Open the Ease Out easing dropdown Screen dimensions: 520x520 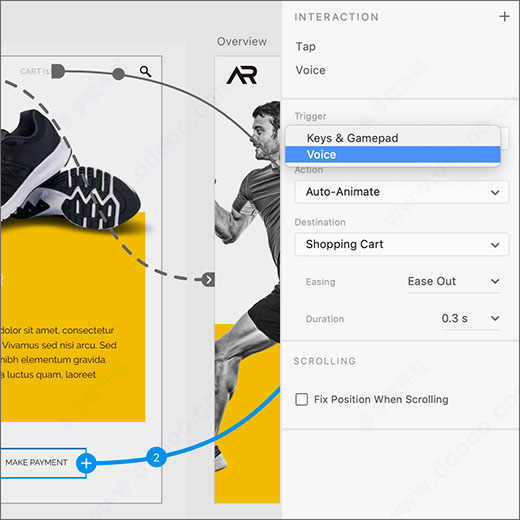click(x=454, y=282)
